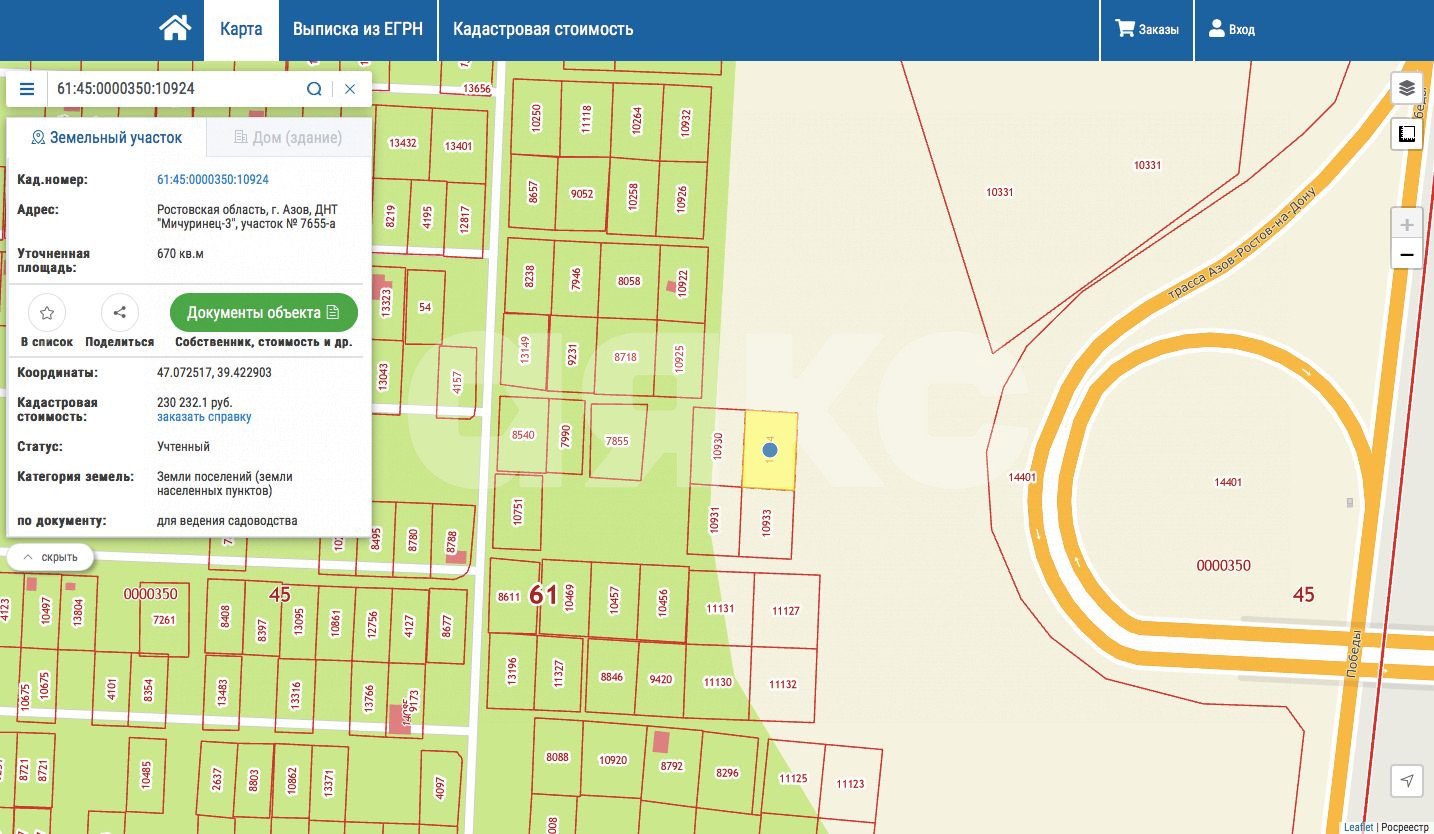
Task: Click the cadastral number search field
Action: click(175, 89)
